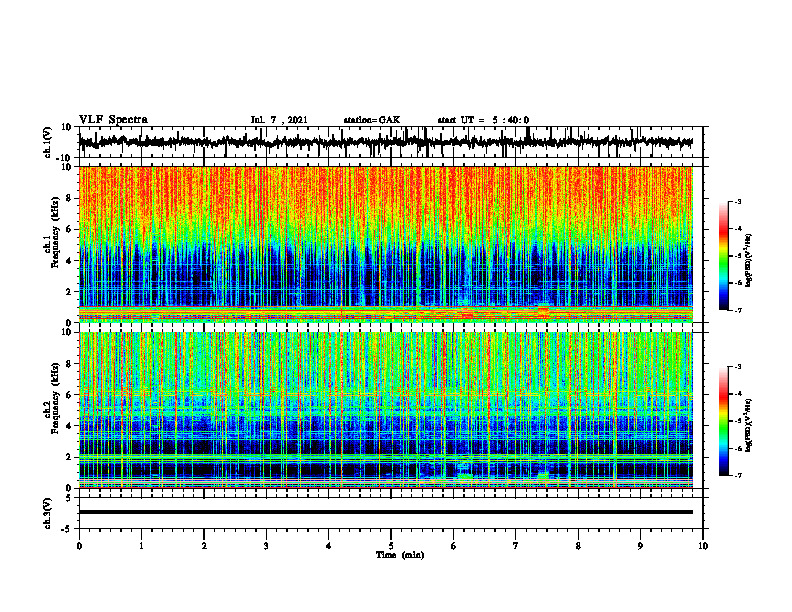The image size is (792, 612).
Task: Click the "-7" label on the ch.2 color scale
Action: tap(737, 476)
